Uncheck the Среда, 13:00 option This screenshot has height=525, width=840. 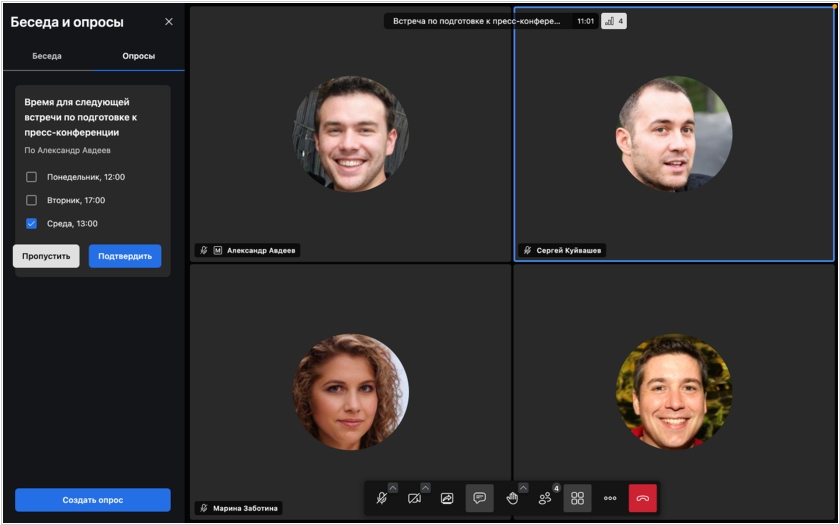tap(32, 224)
